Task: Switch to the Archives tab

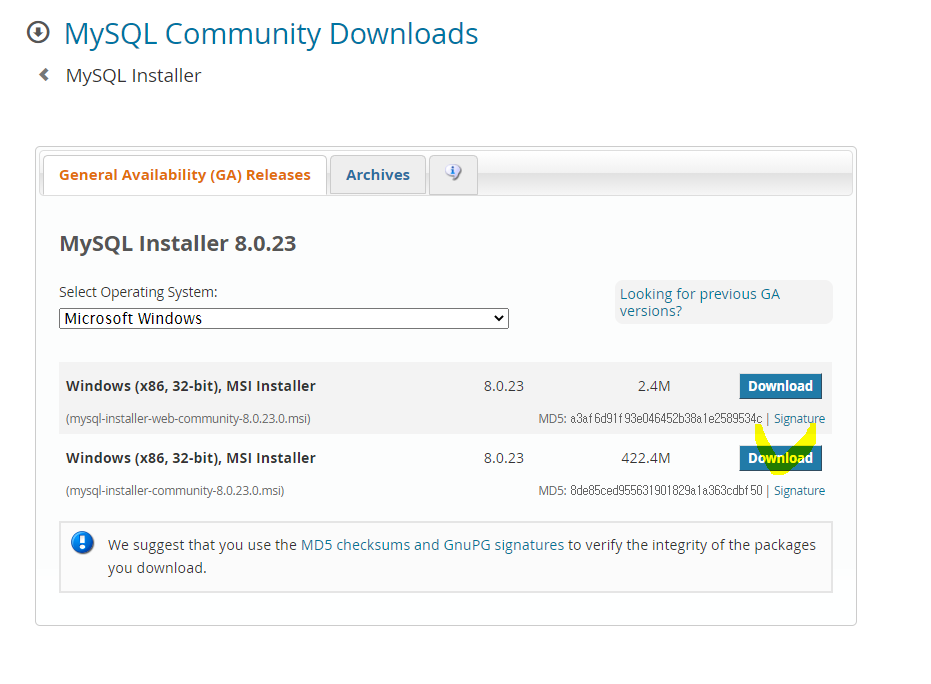Action: 378,175
